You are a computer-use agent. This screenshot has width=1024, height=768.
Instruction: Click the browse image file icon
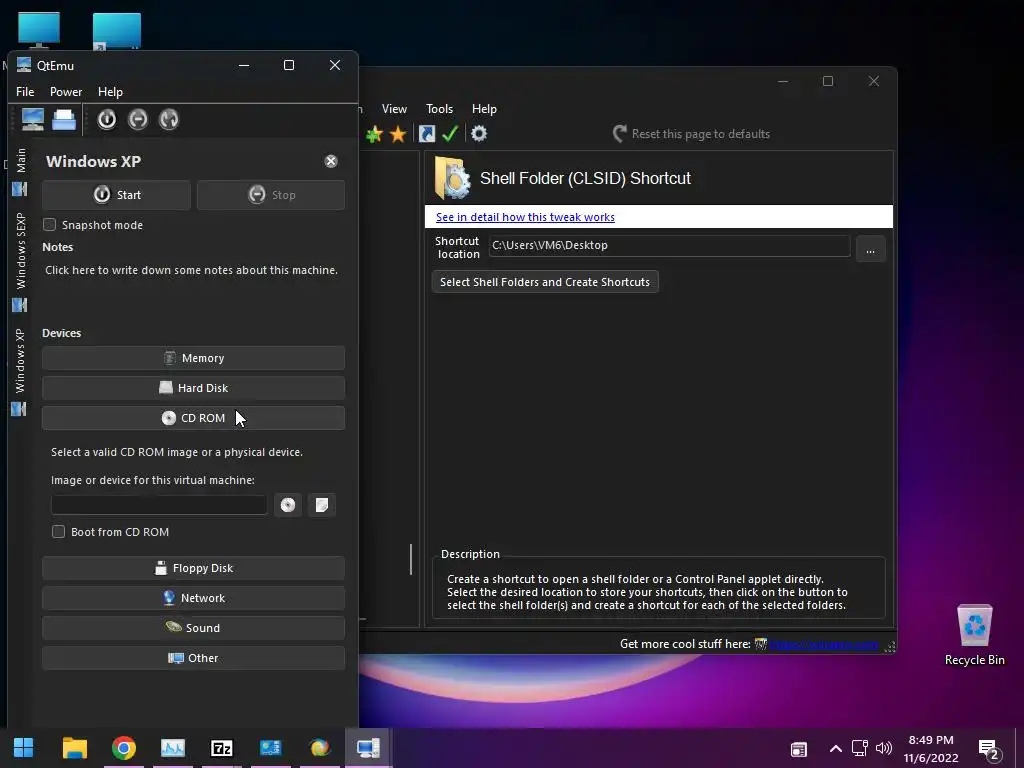322,505
